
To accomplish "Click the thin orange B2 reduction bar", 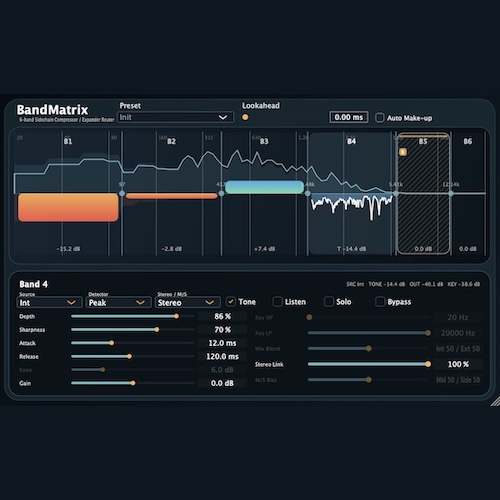I will click(x=172, y=196).
